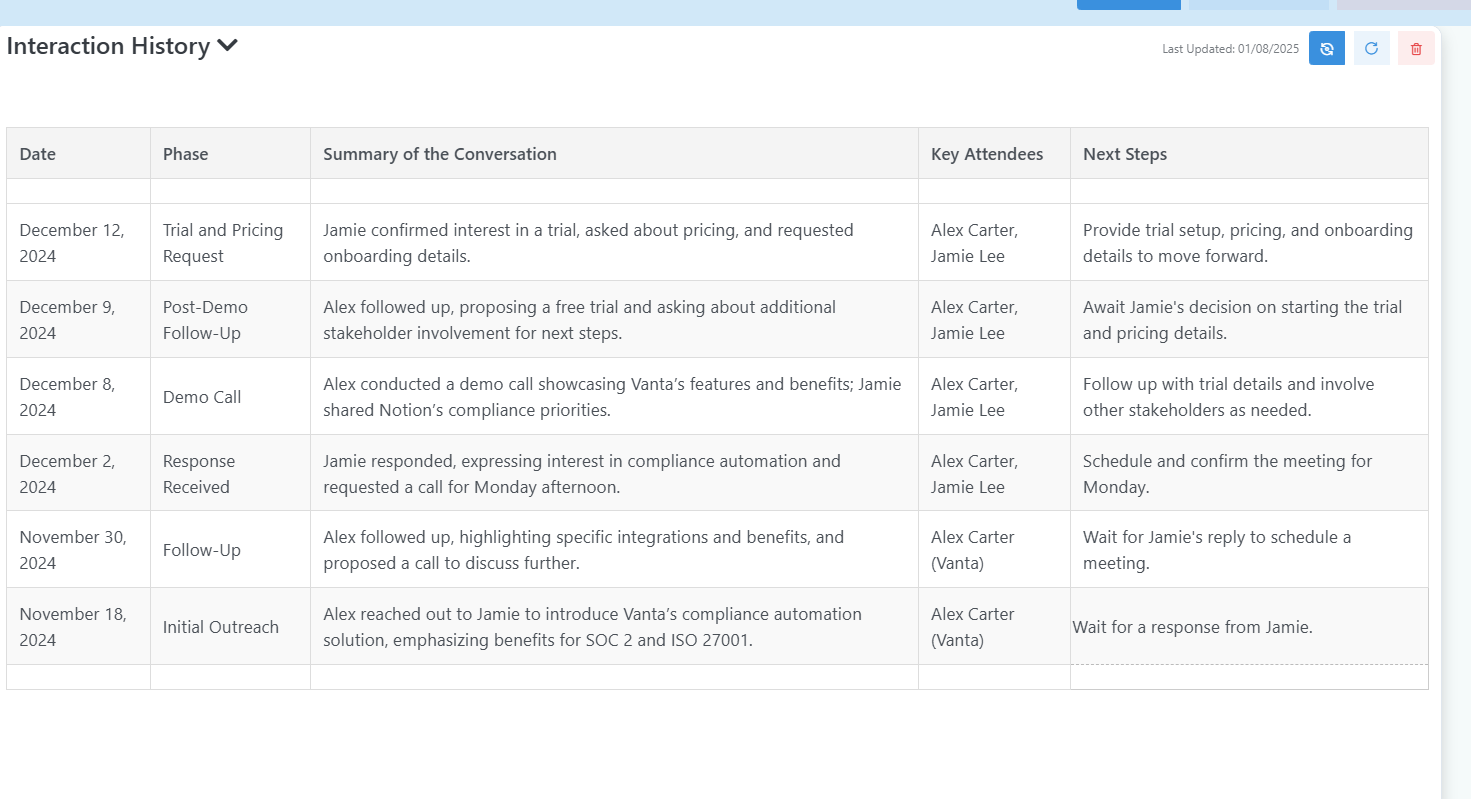Click the Phase column header
This screenshot has width=1471, height=799.
point(186,154)
